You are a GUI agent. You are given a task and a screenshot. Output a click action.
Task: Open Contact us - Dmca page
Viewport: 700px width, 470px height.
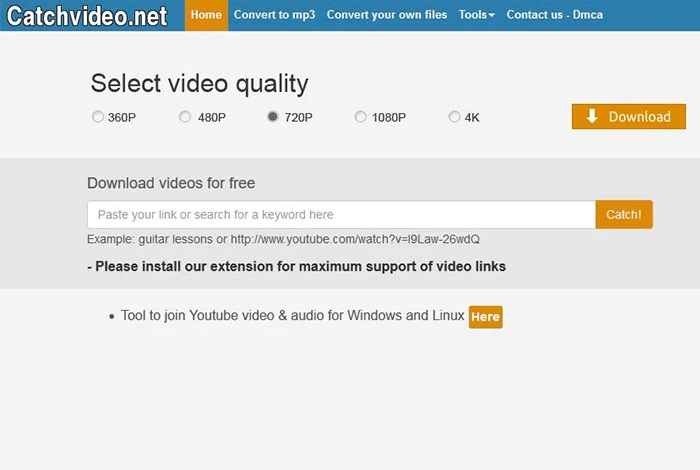(554, 15)
